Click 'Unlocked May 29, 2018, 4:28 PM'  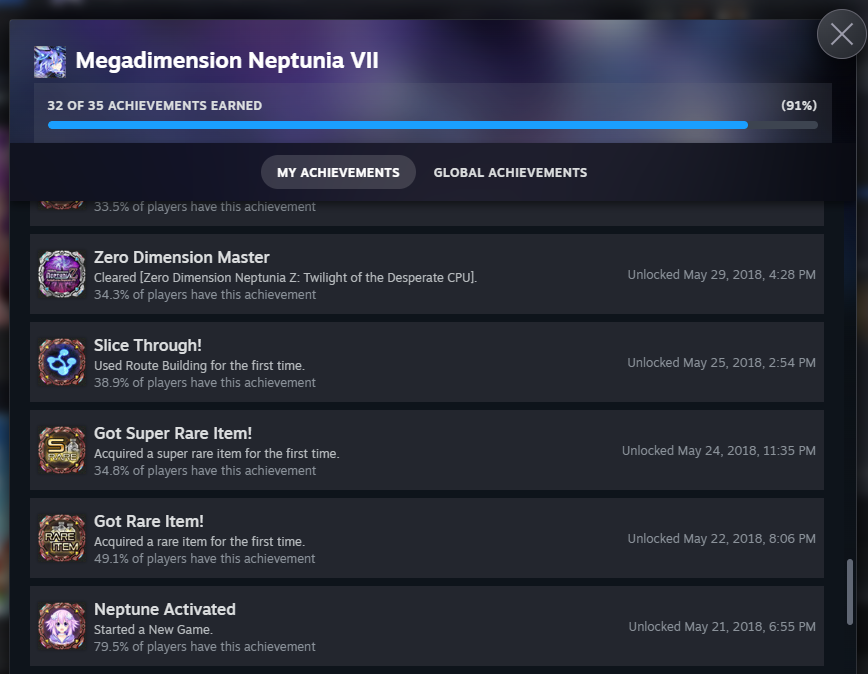pos(721,274)
